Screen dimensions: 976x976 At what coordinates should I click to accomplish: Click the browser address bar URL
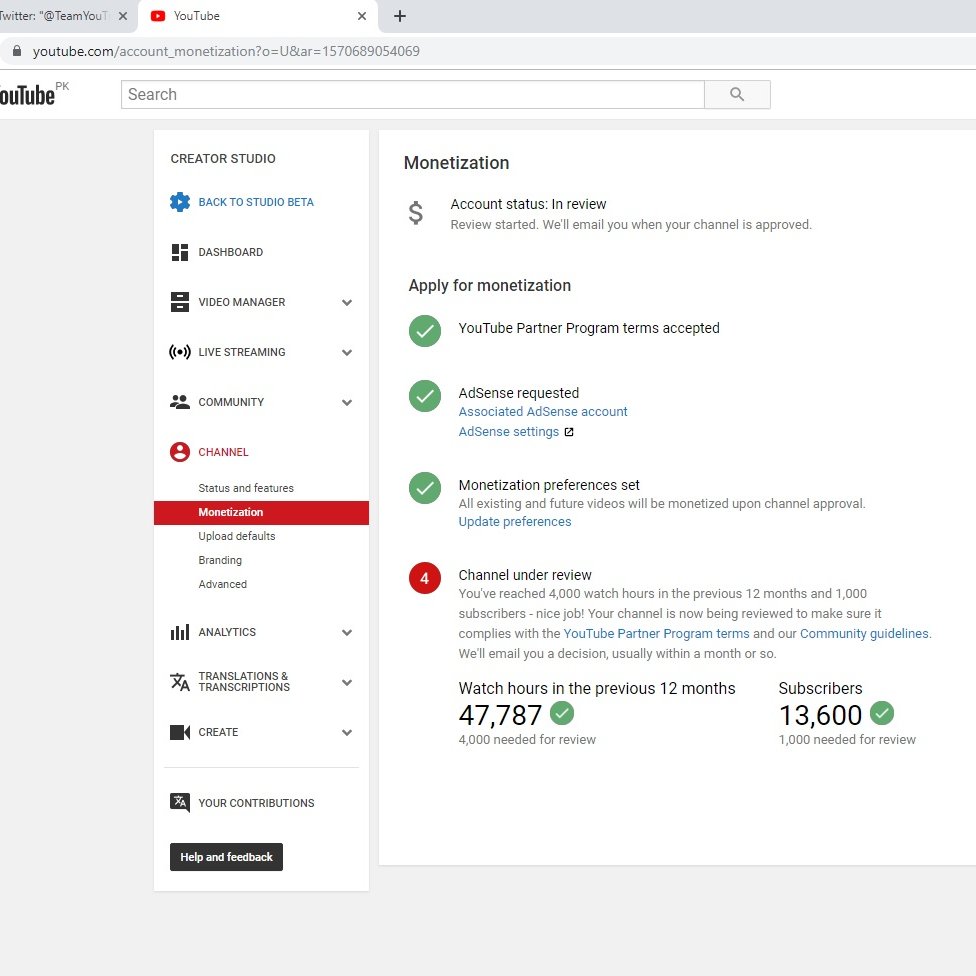226,51
